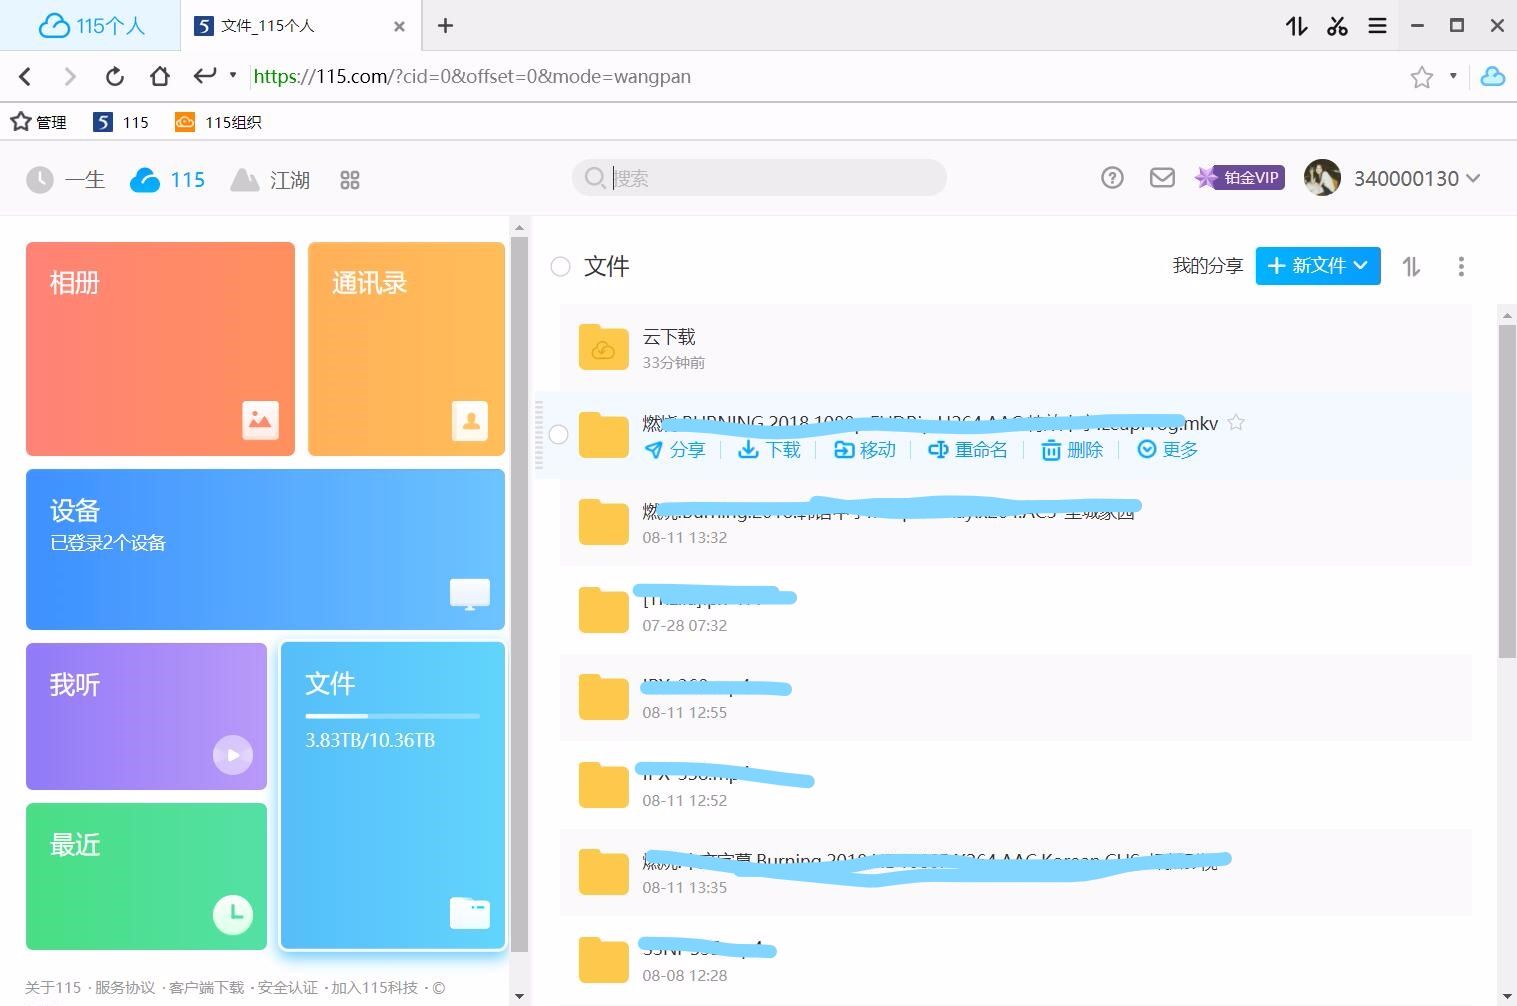Share the BURNING folder via 分享 icon
The width and height of the screenshot is (1517, 1006).
(675, 449)
